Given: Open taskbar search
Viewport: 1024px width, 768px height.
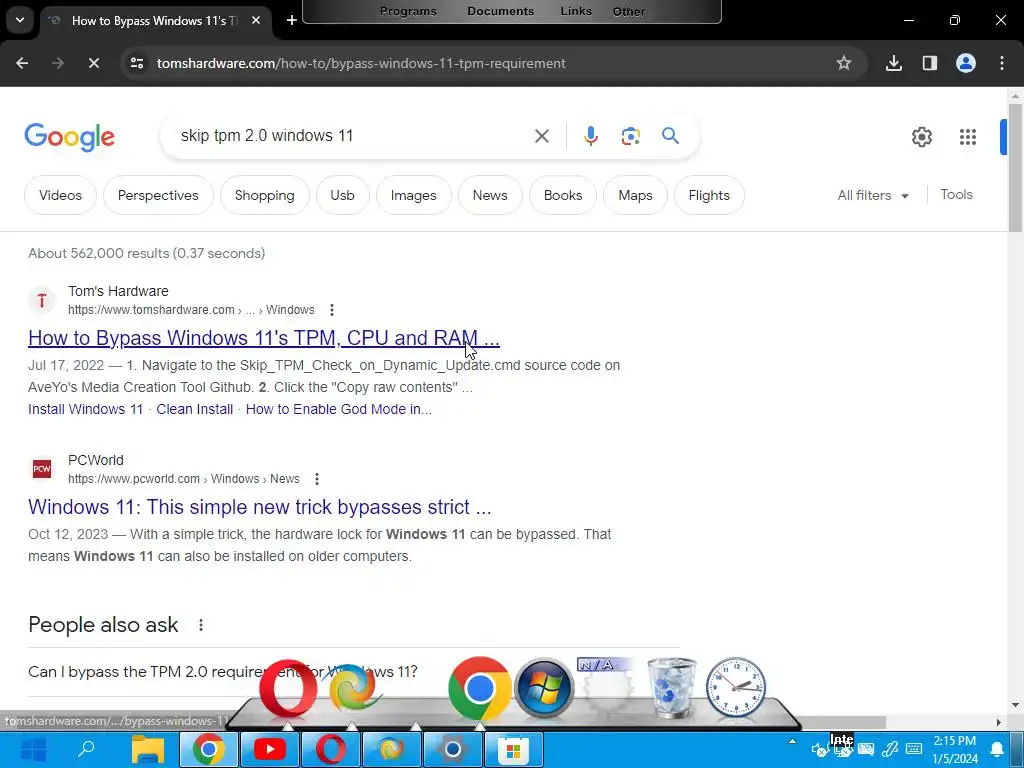Looking at the screenshot, I should [x=86, y=750].
